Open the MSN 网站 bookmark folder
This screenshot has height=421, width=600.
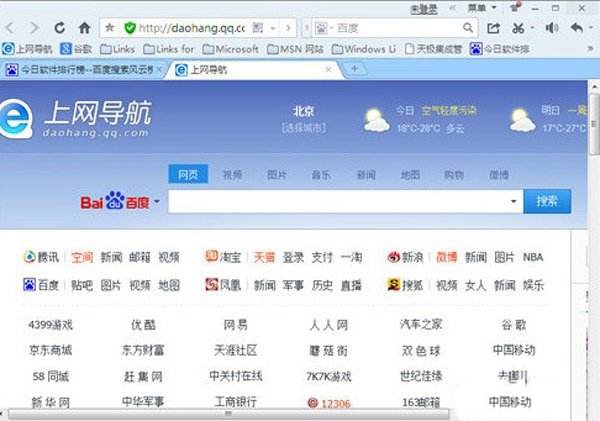295,49
